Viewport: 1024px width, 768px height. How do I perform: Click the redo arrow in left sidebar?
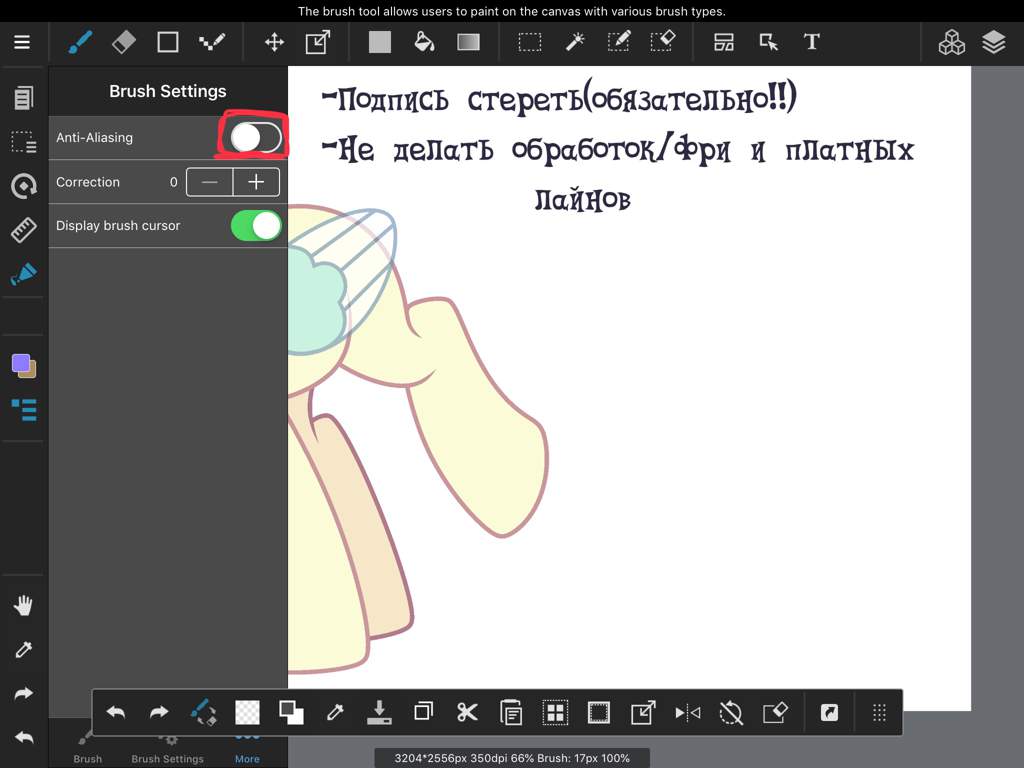tap(24, 694)
